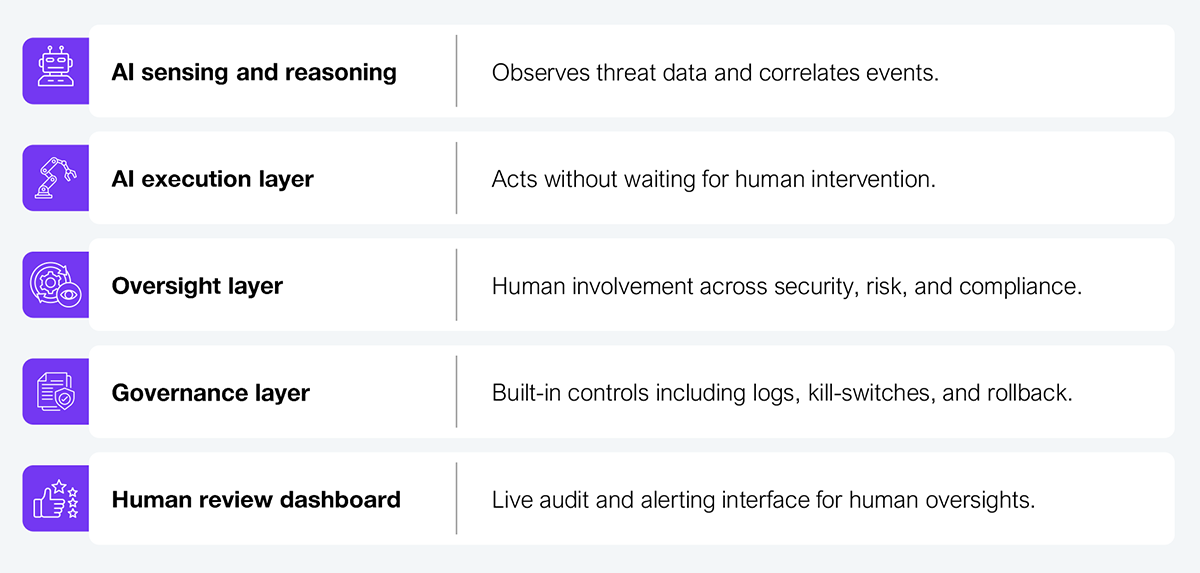Viewport: 1200px width, 573px height.
Task: Select the Human review dashboard title
Action: pyautogui.click(x=256, y=499)
